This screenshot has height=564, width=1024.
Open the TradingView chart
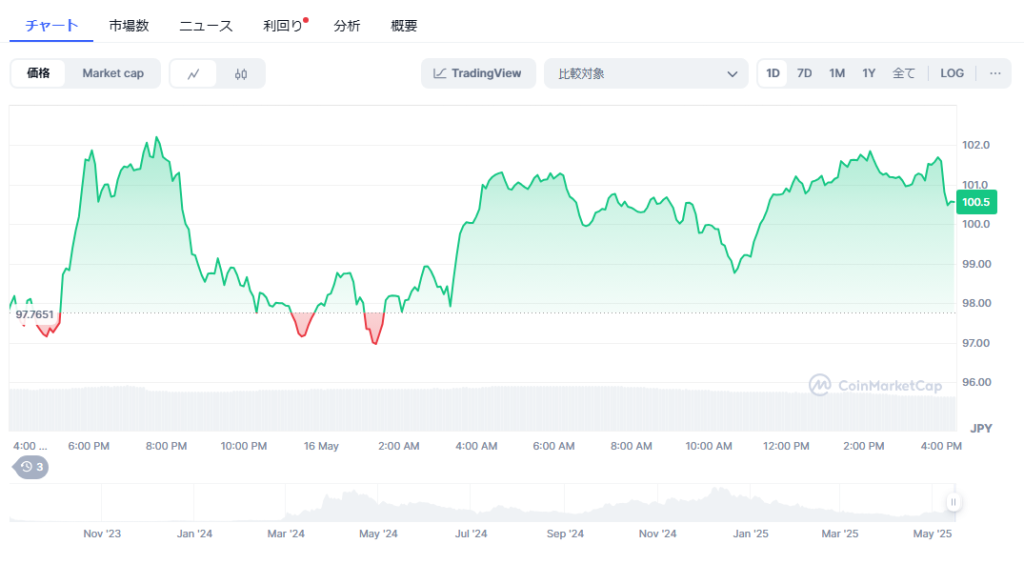coord(478,73)
